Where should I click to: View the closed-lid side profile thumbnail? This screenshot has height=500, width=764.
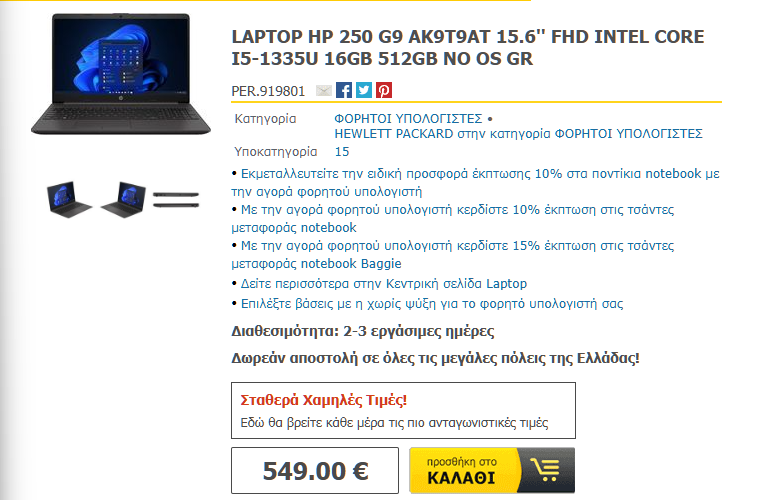click(x=176, y=199)
